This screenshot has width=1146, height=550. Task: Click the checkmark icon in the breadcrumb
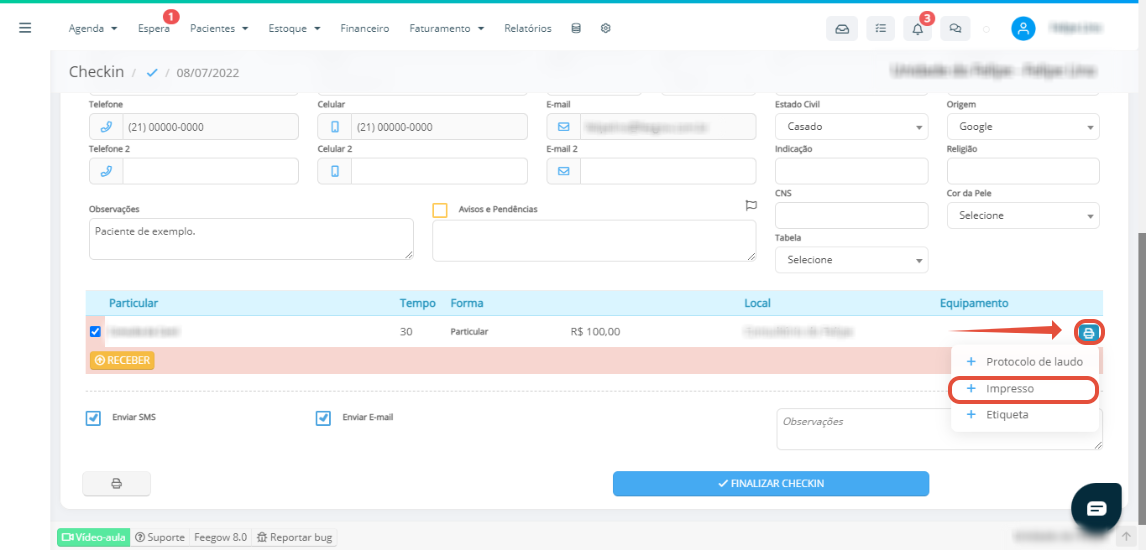(x=153, y=72)
